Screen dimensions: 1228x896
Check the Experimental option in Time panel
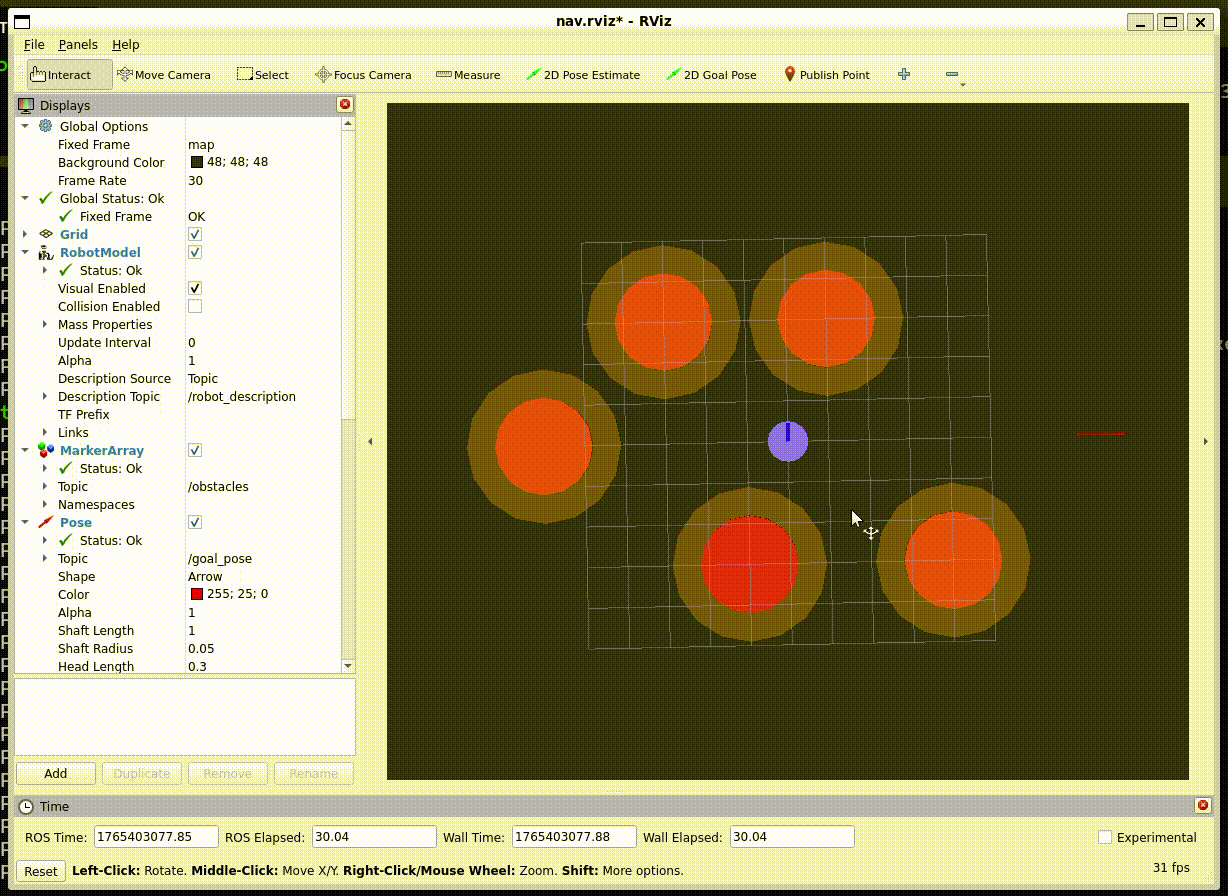(x=1104, y=837)
